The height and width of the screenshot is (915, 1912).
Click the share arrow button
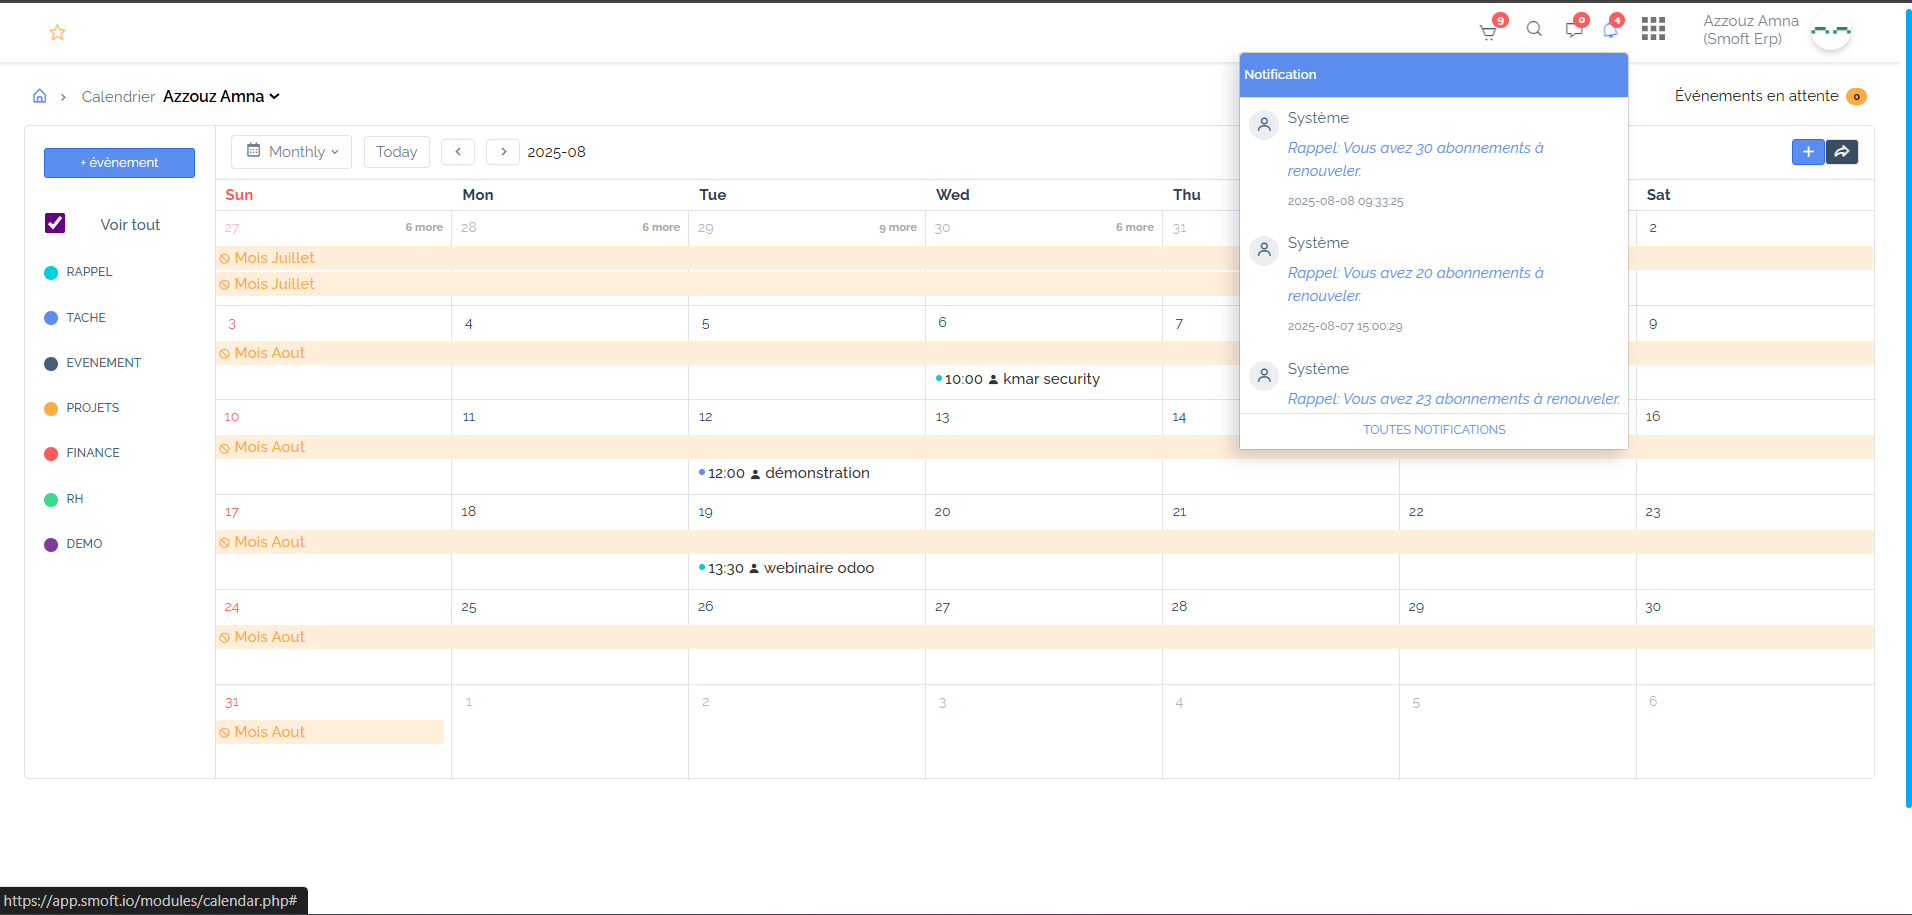click(x=1842, y=152)
